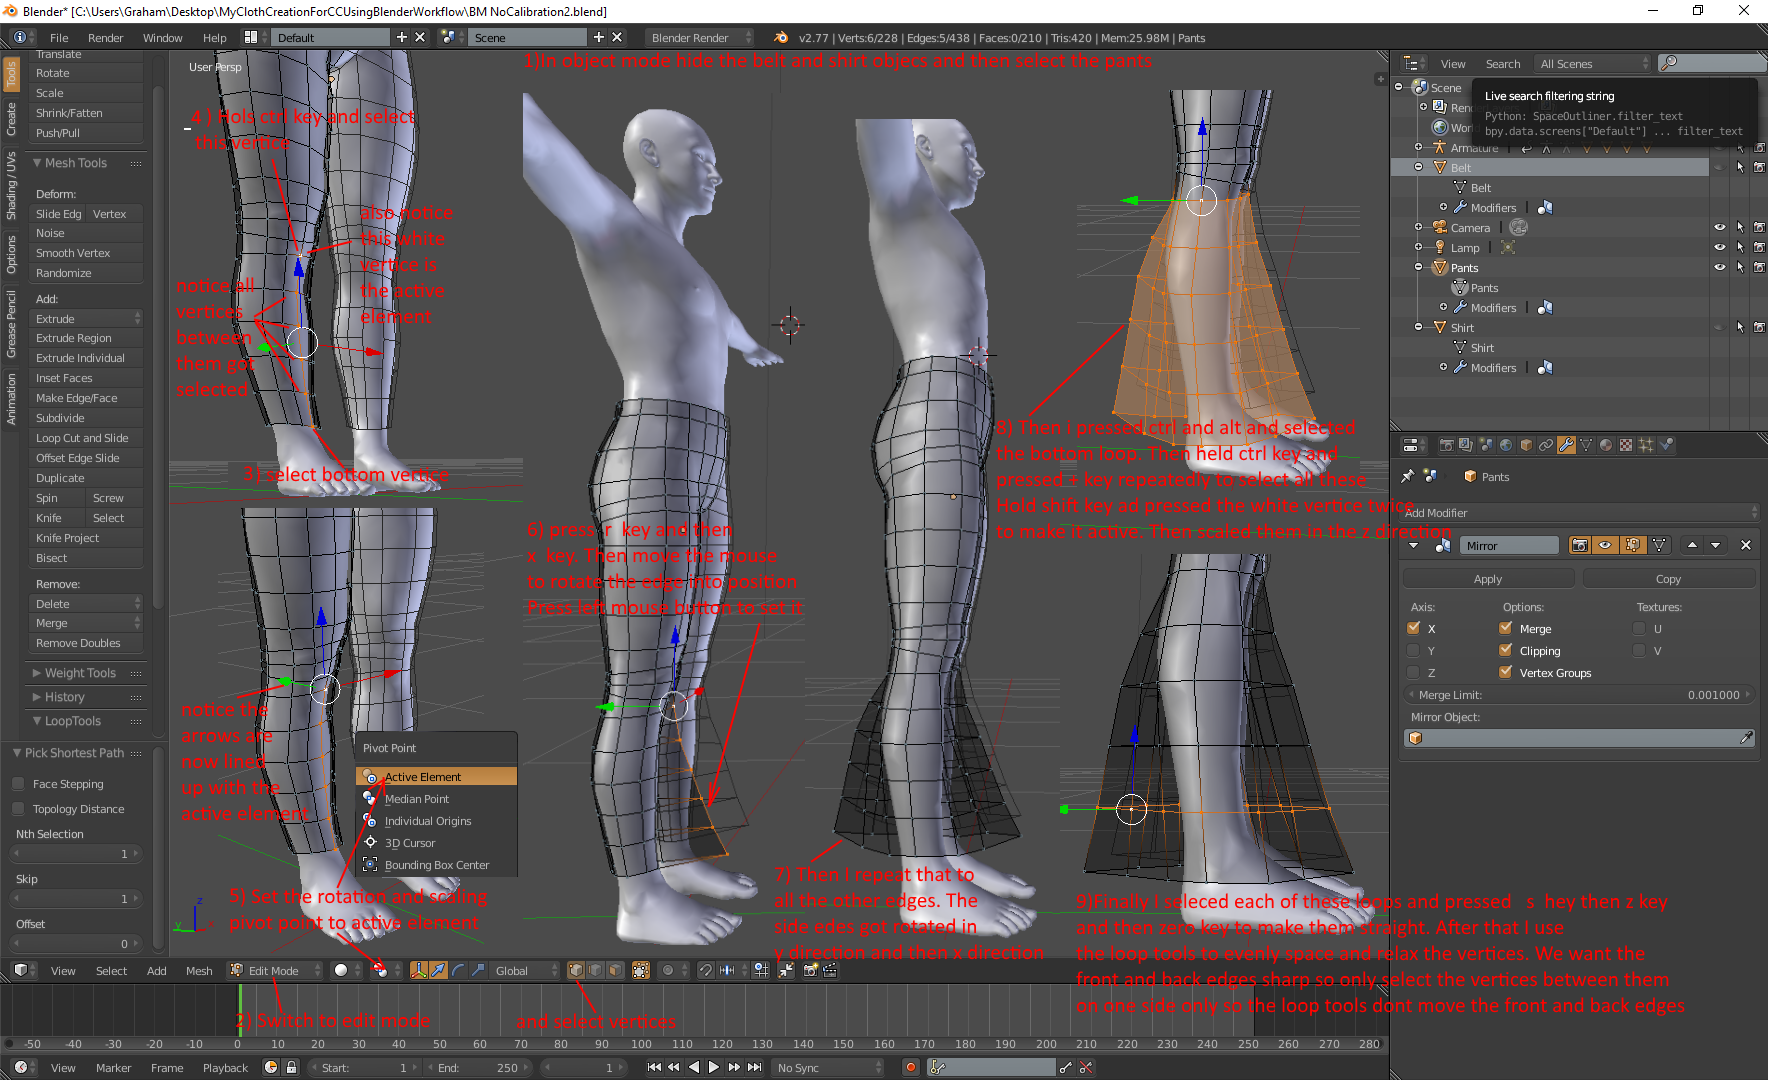Click the proportional editing icon
Viewport: 1768px width, 1080px height.
[x=668, y=970]
